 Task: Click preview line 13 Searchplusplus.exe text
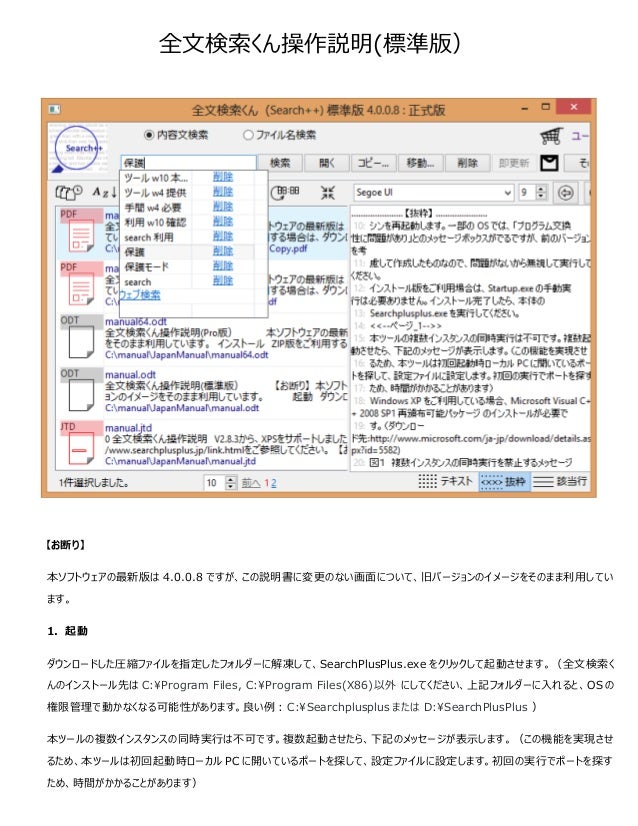[445, 313]
